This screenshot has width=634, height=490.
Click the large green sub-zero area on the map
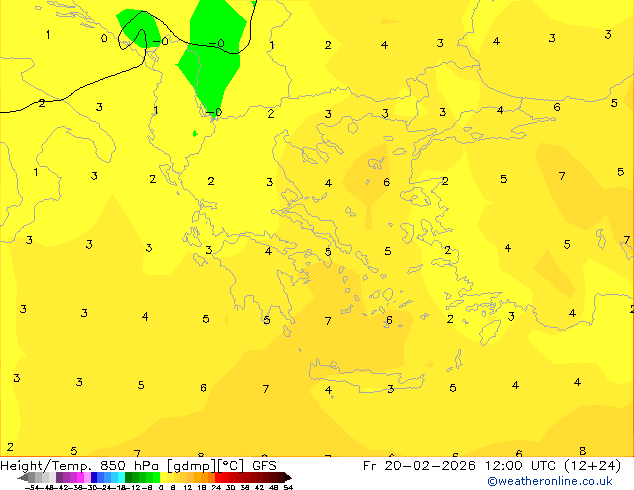pyautogui.click(x=213, y=57)
